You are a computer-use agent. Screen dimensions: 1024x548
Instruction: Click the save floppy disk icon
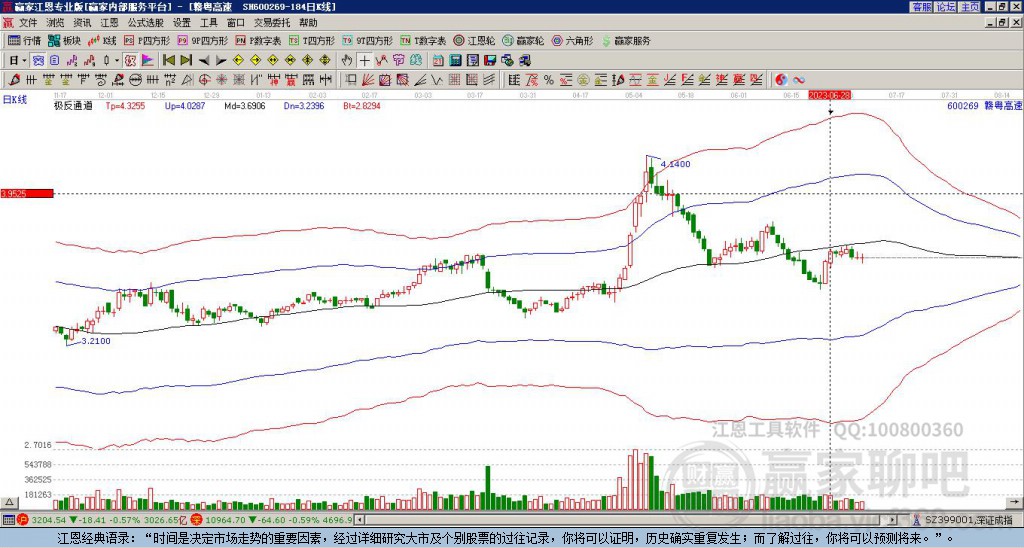(x=490, y=61)
